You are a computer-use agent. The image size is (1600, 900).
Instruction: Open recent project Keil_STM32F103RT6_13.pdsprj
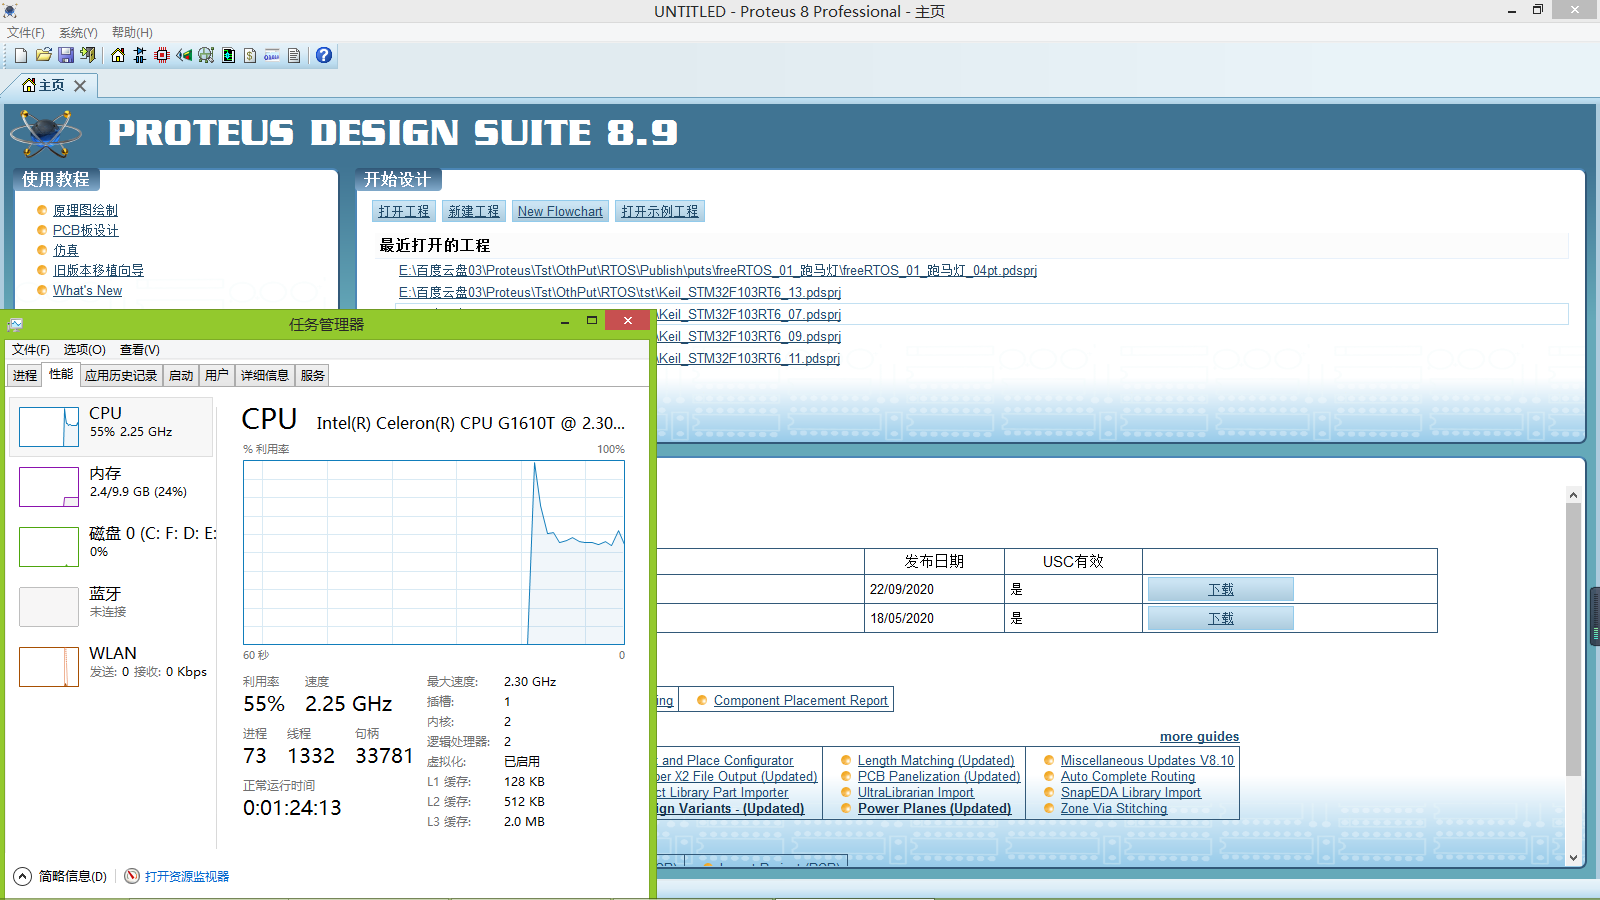[620, 292]
